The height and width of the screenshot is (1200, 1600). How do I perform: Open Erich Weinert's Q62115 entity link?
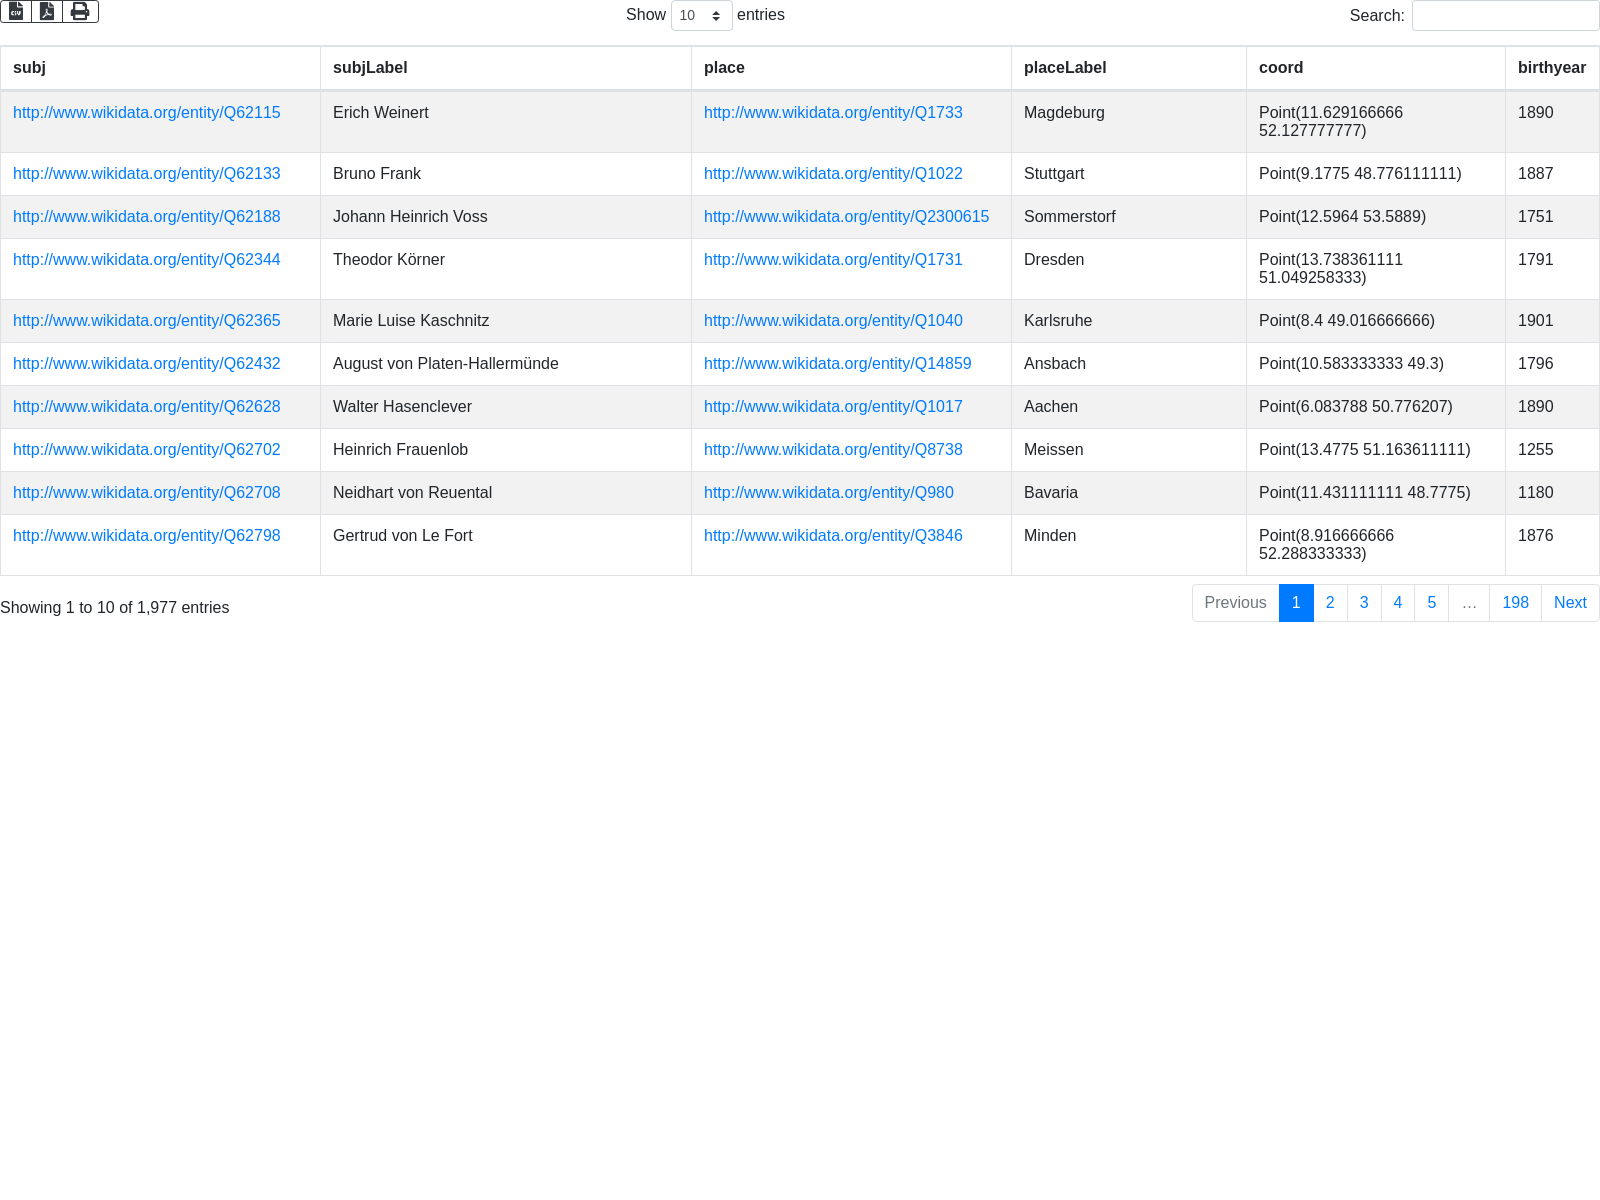[x=147, y=113]
